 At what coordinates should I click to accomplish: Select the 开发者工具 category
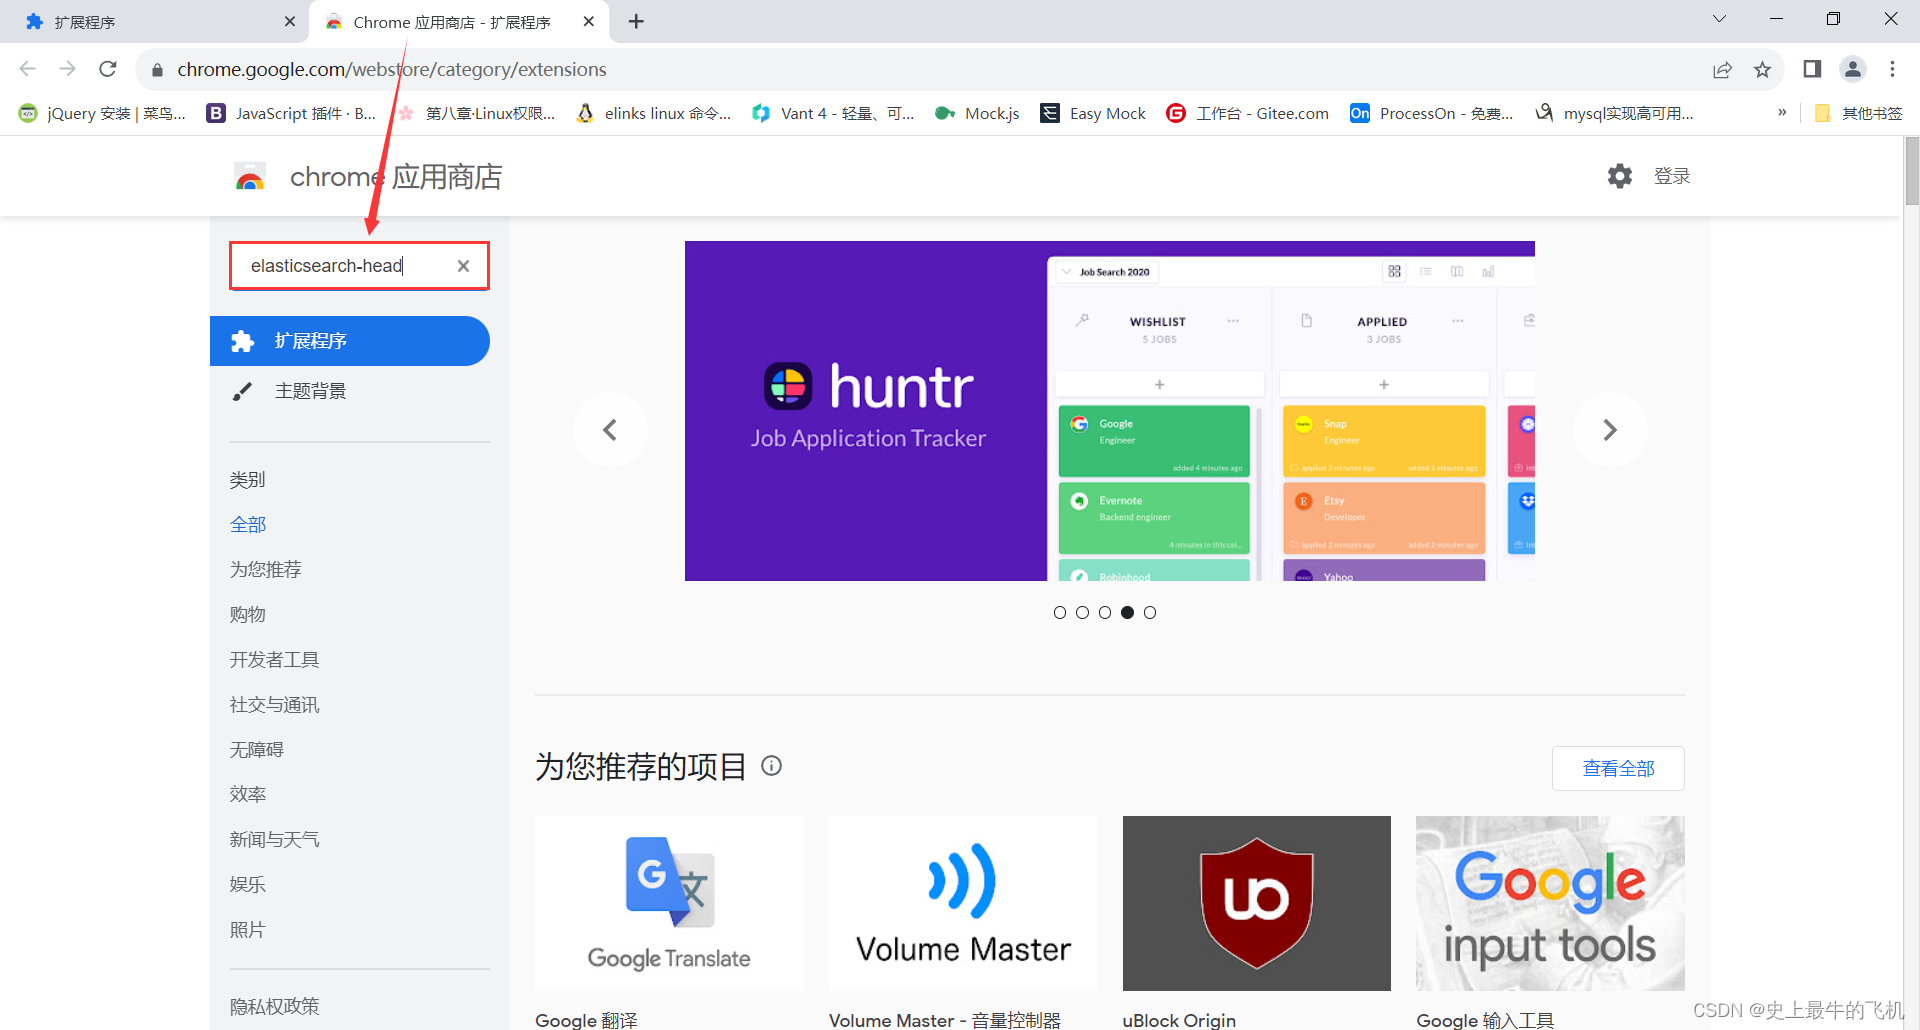point(274,659)
